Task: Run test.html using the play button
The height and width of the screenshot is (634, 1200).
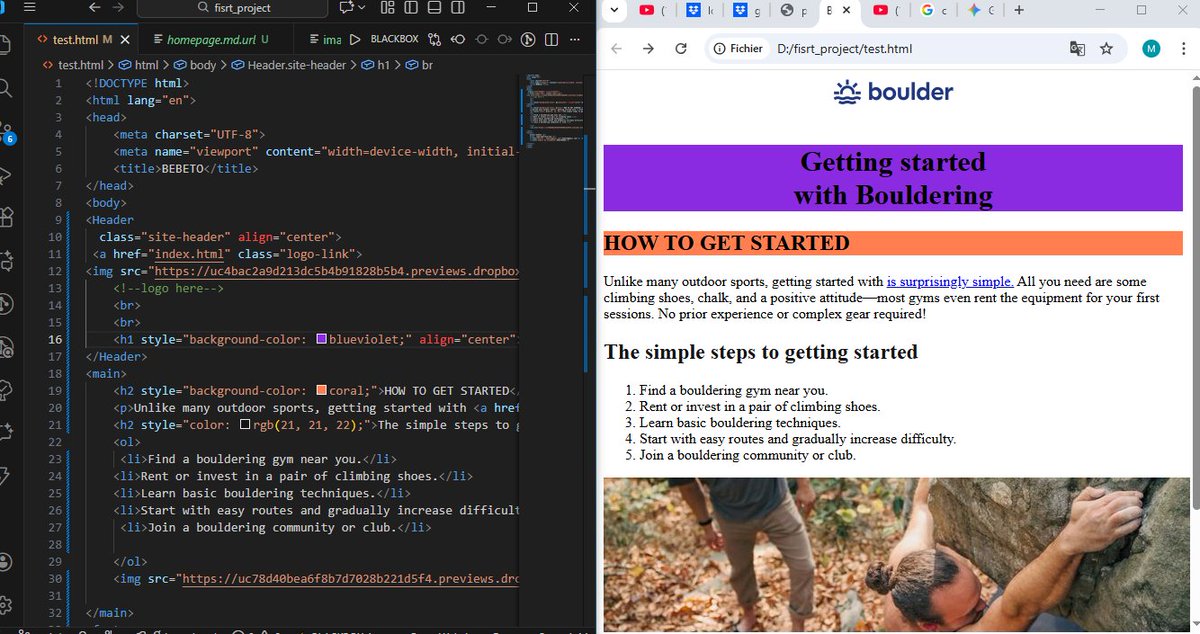Action: tap(355, 39)
